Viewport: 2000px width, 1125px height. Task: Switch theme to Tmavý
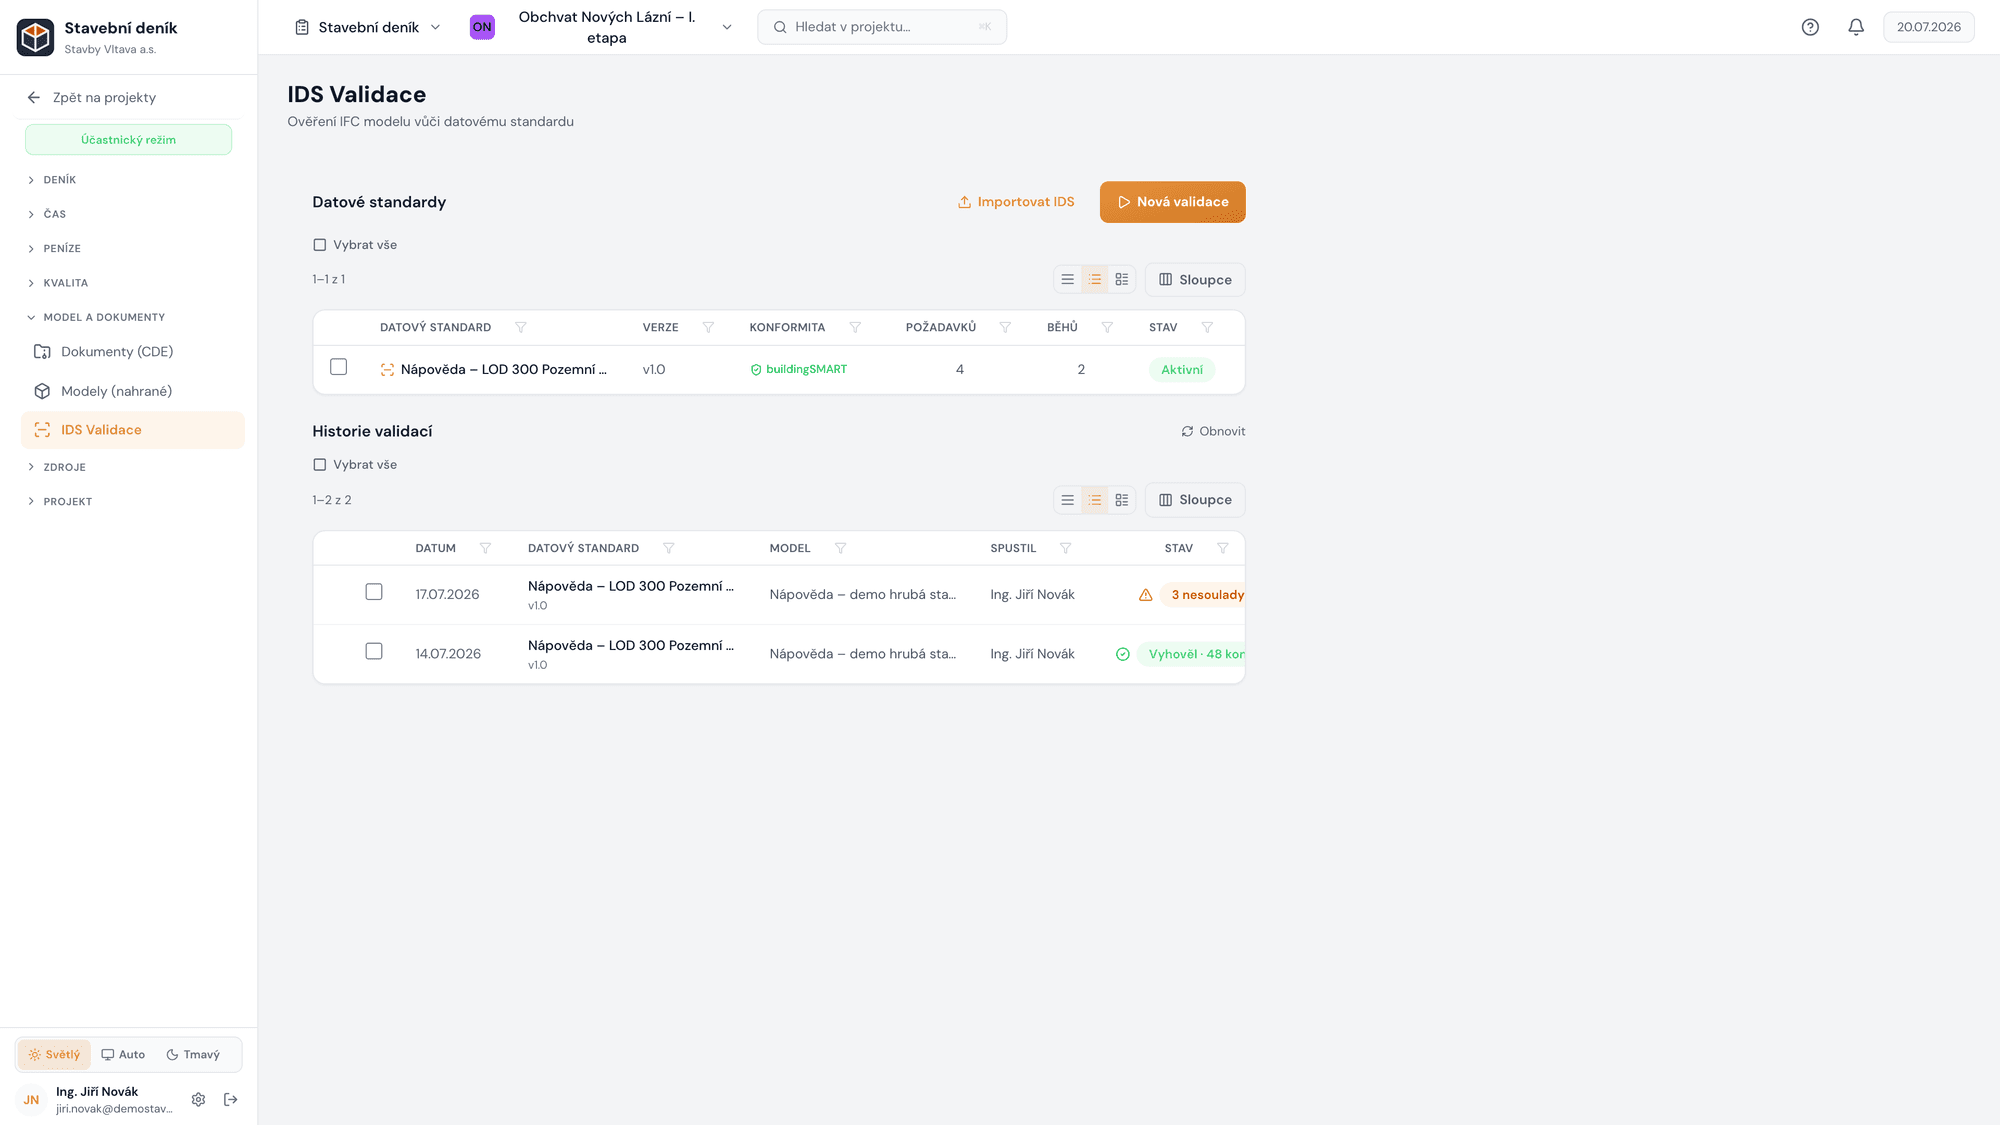click(x=193, y=1054)
